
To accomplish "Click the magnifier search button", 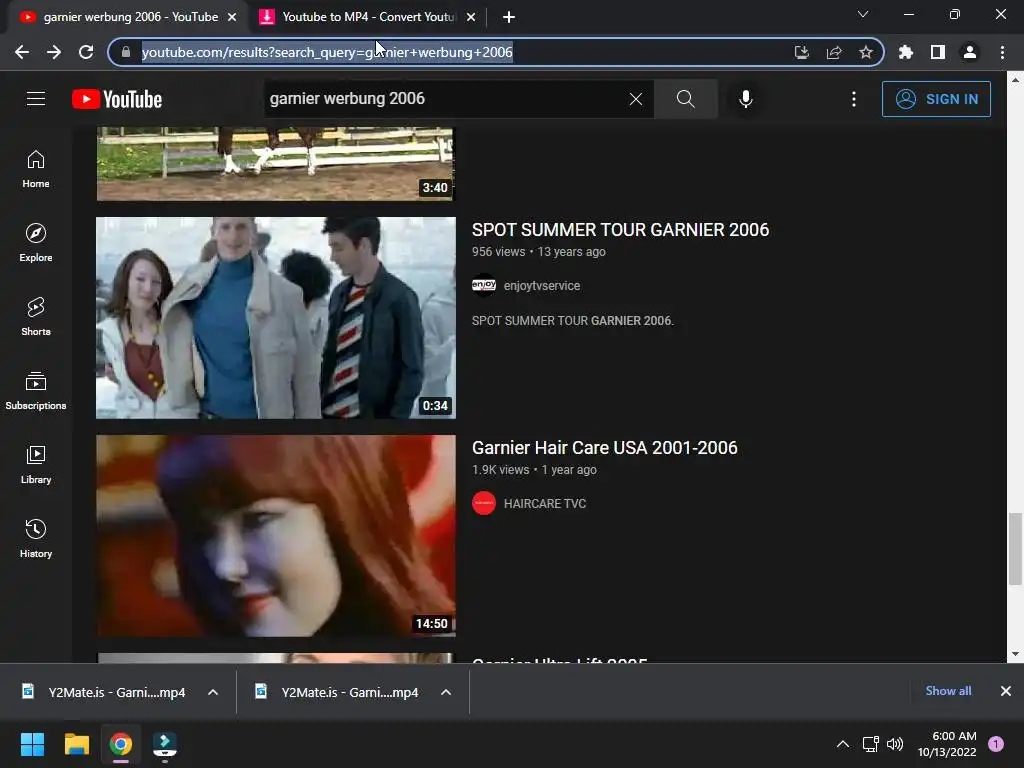I will click(x=686, y=99).
